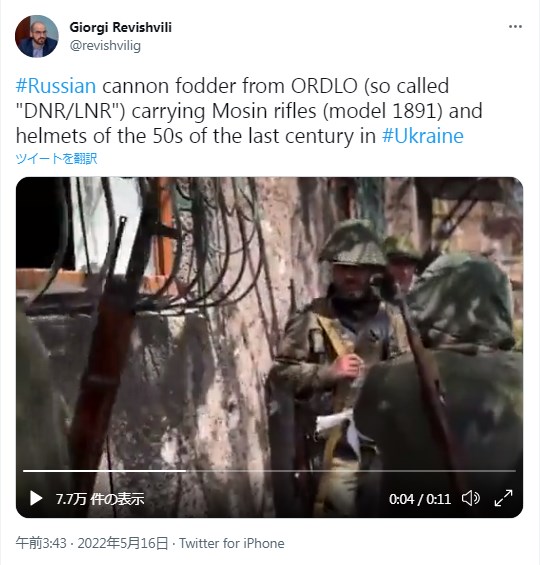Open the three-dot more options menu
Viewport: 540px width, 565px height.
pos(515,27)
